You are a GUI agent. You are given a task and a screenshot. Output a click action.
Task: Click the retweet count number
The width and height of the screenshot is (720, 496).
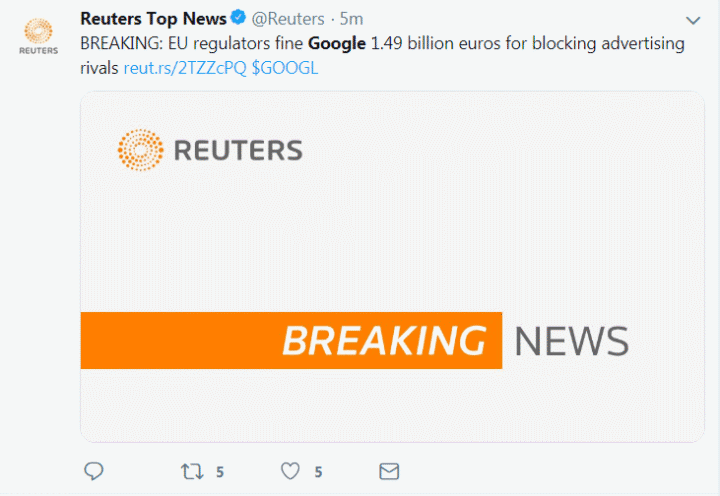click(219, 472)
